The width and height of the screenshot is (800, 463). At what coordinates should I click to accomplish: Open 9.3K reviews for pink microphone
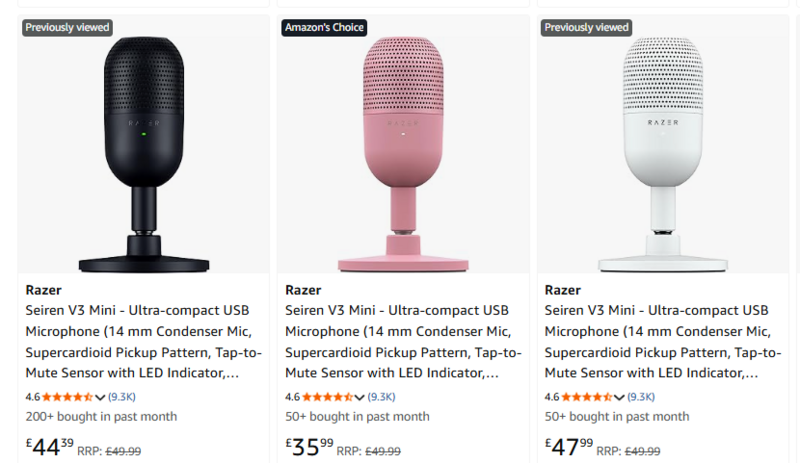click(x=382, y=397)
